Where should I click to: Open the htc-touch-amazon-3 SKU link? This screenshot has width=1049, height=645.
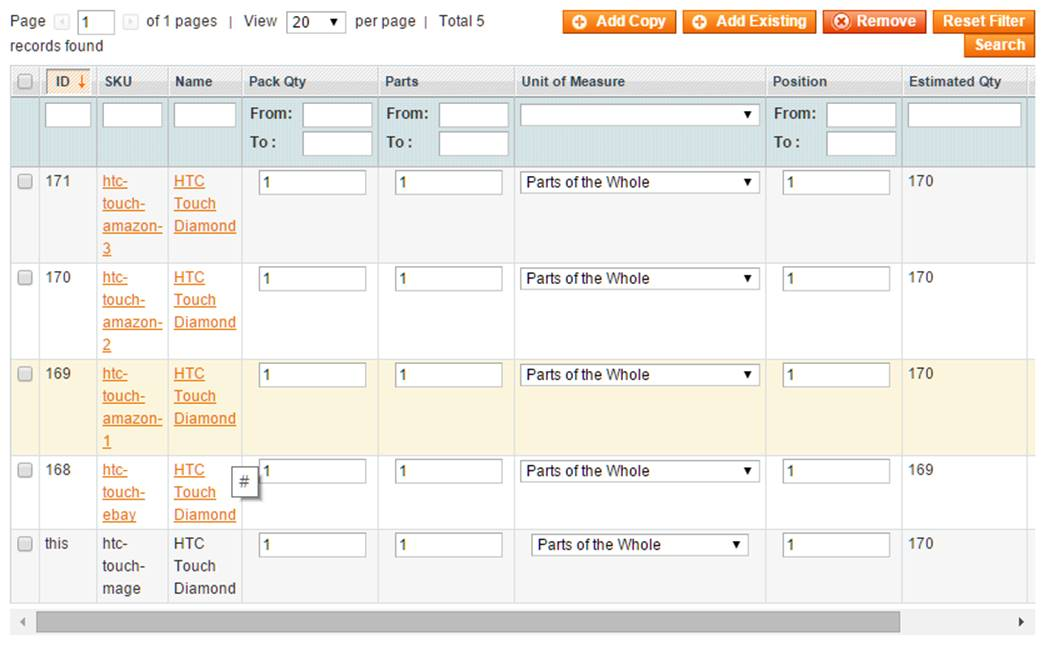coord(132,215)
